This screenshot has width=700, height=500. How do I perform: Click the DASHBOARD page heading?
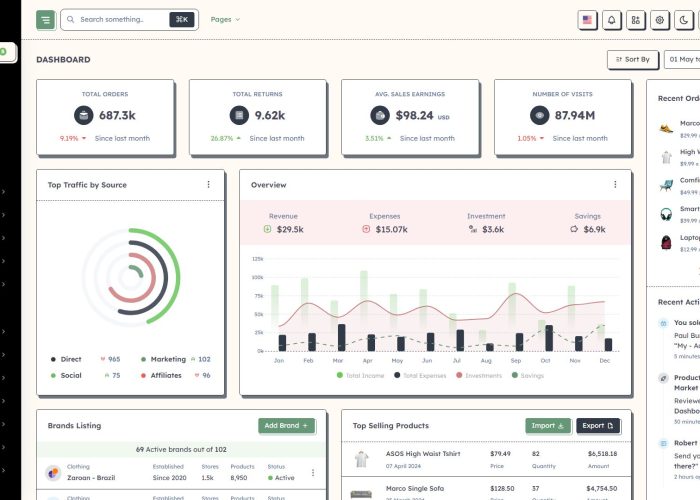[x=63, y=59]
